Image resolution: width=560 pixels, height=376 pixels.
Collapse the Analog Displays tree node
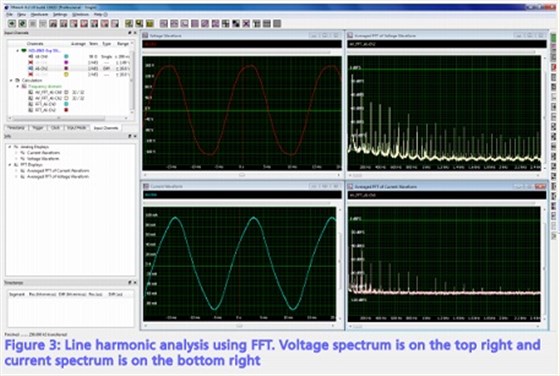click(x=10, y=147)
